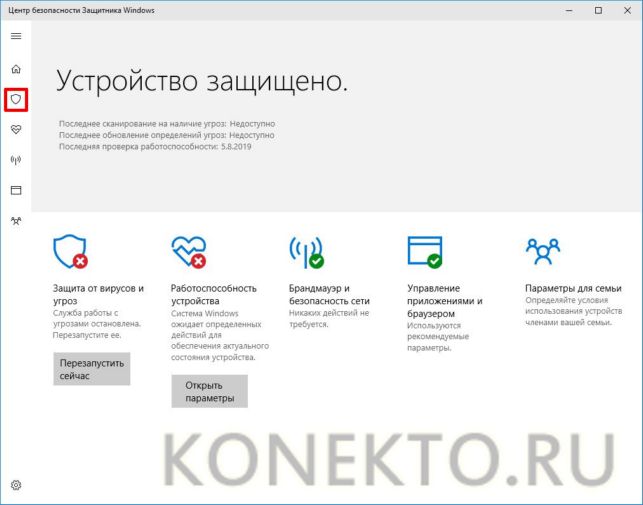
Task: Click large browser window icon with check
Action: [425, 252]
